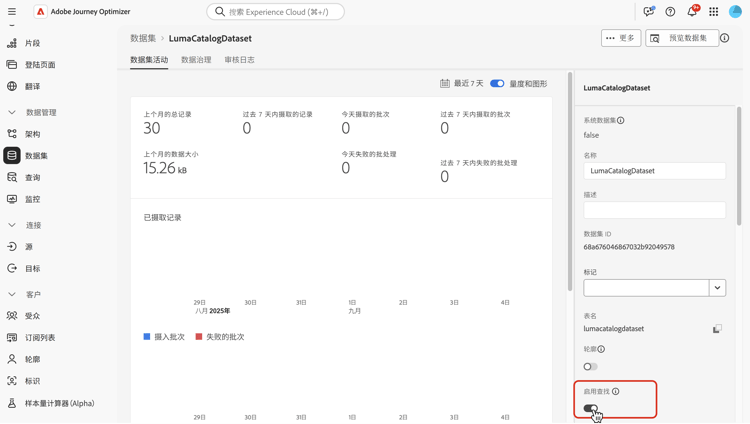The width and height of the screenshot is (750, 424).
Task: Open the notifications bell
Action: (692, 11)
